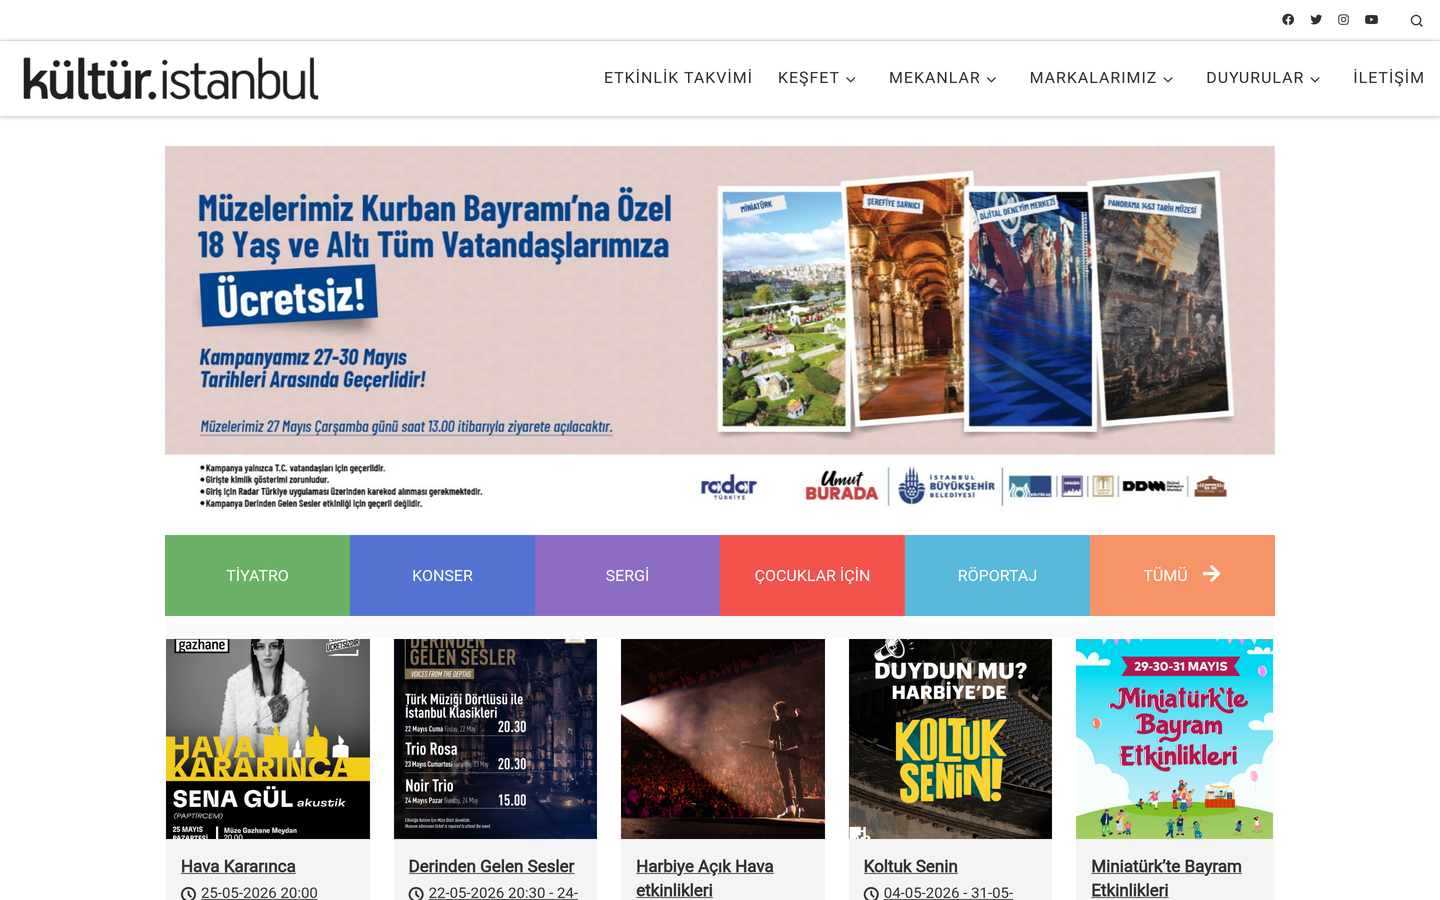Click the clock icon beside 25-05-2026 20:00

[188, 893]
